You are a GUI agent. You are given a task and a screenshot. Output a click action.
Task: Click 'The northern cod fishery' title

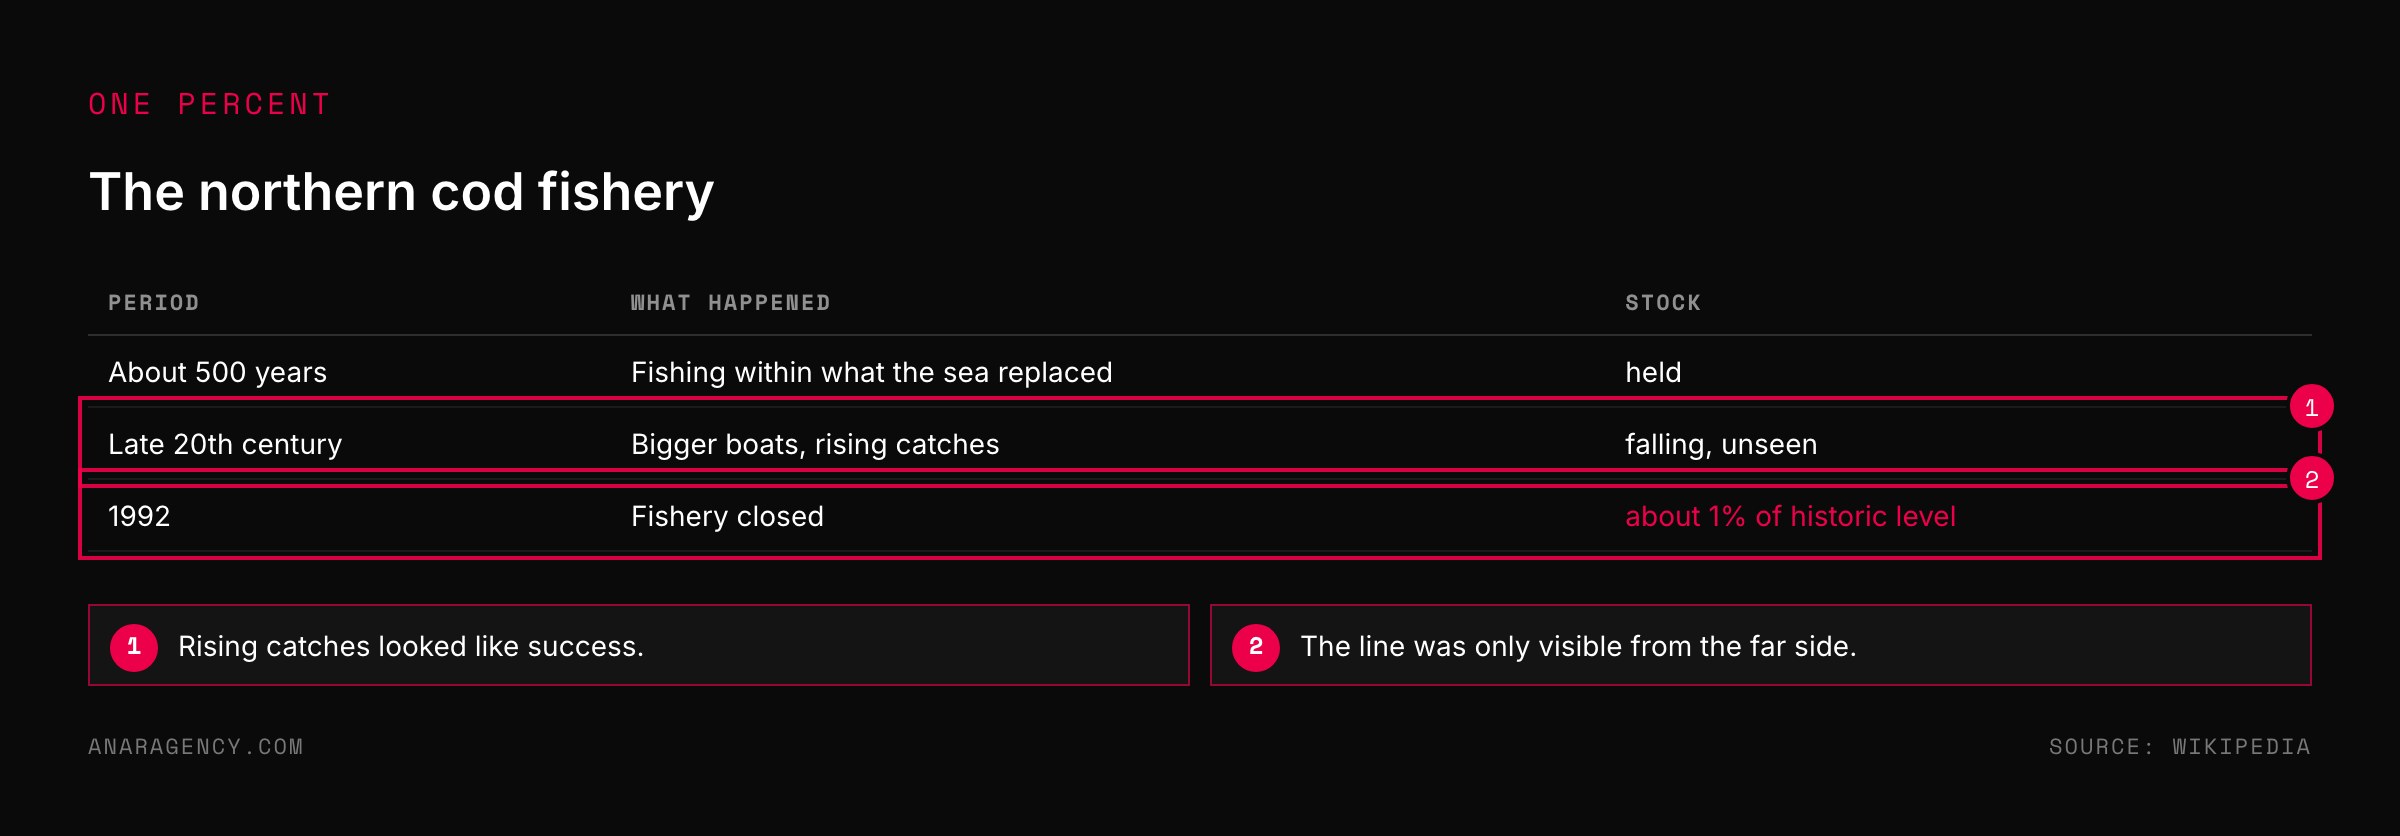click(402, 192)
